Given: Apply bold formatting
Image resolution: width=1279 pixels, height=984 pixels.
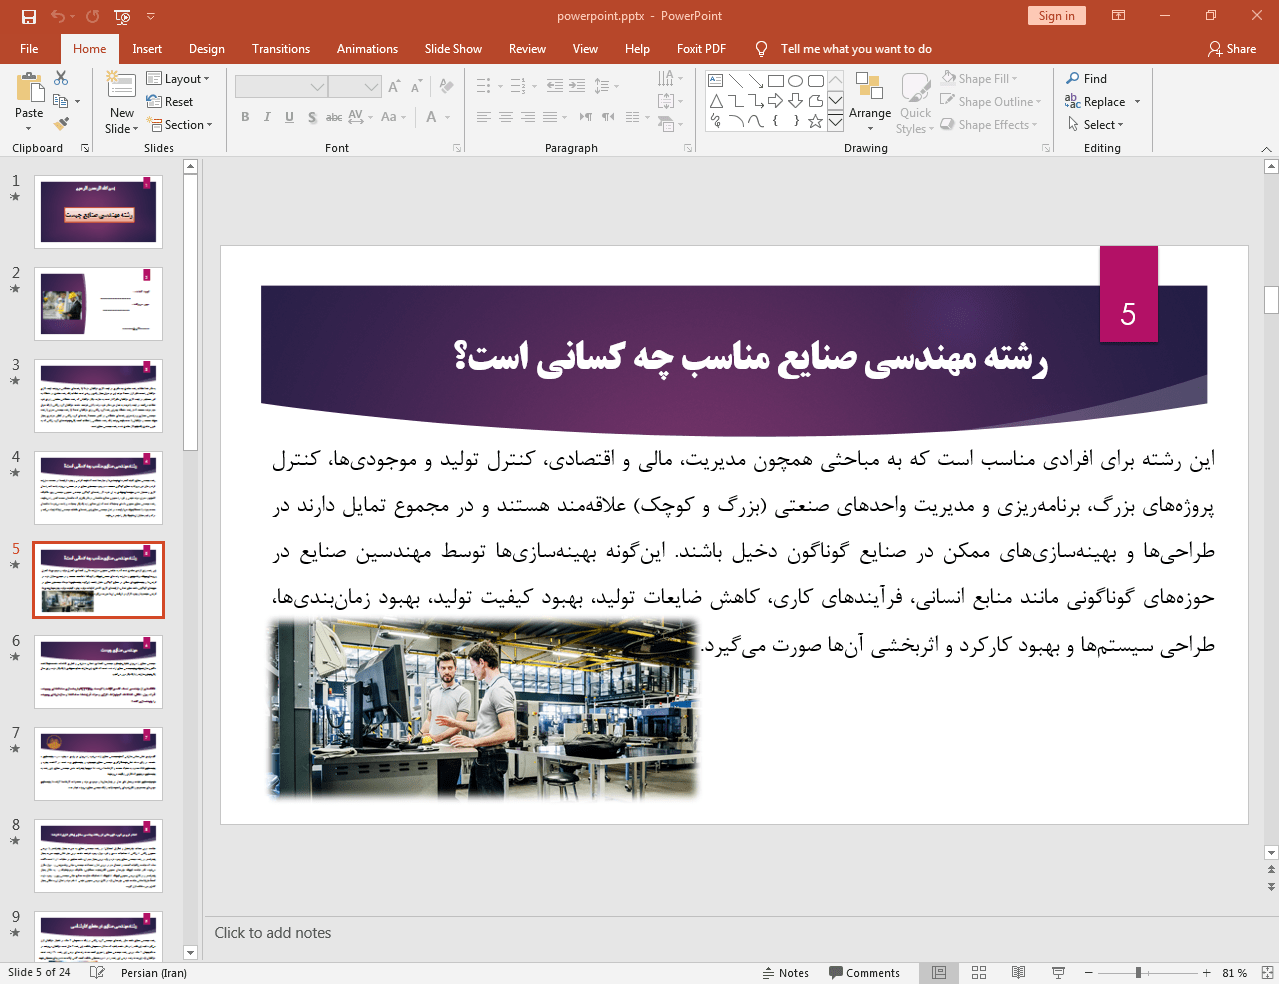Looking at the screenshot, I should coord(244,117).
